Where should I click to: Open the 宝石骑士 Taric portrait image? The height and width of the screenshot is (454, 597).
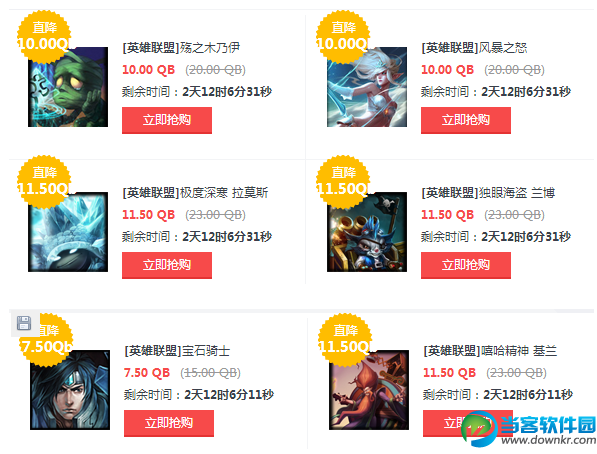[x=70, y=390]
